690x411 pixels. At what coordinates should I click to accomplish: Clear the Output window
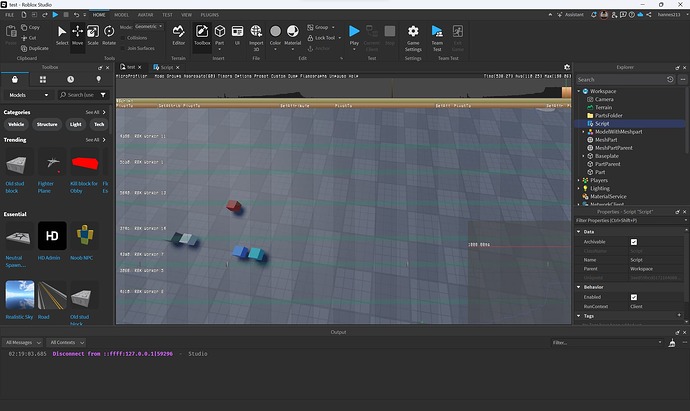[x=672, y=343]
